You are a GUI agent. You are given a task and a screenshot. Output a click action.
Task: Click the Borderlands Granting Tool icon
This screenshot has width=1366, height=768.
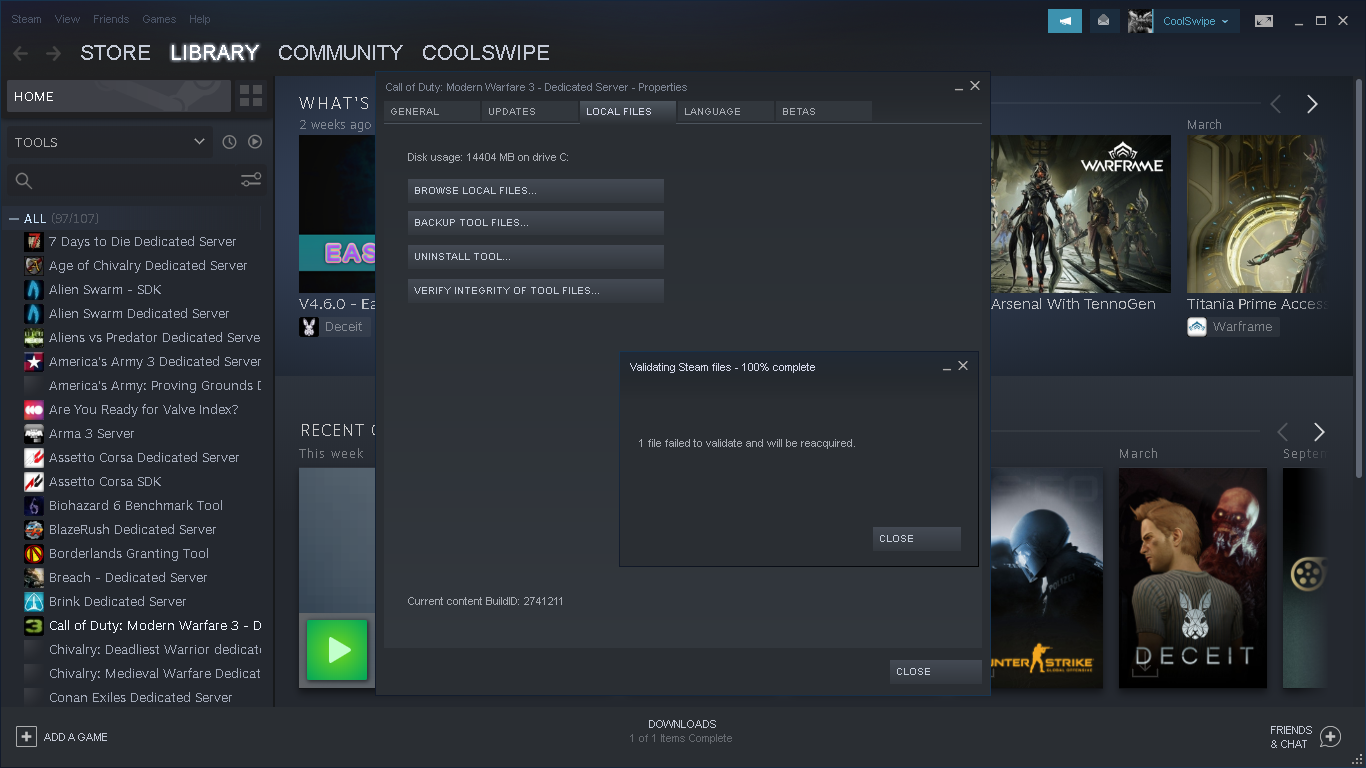pos(34,554)
